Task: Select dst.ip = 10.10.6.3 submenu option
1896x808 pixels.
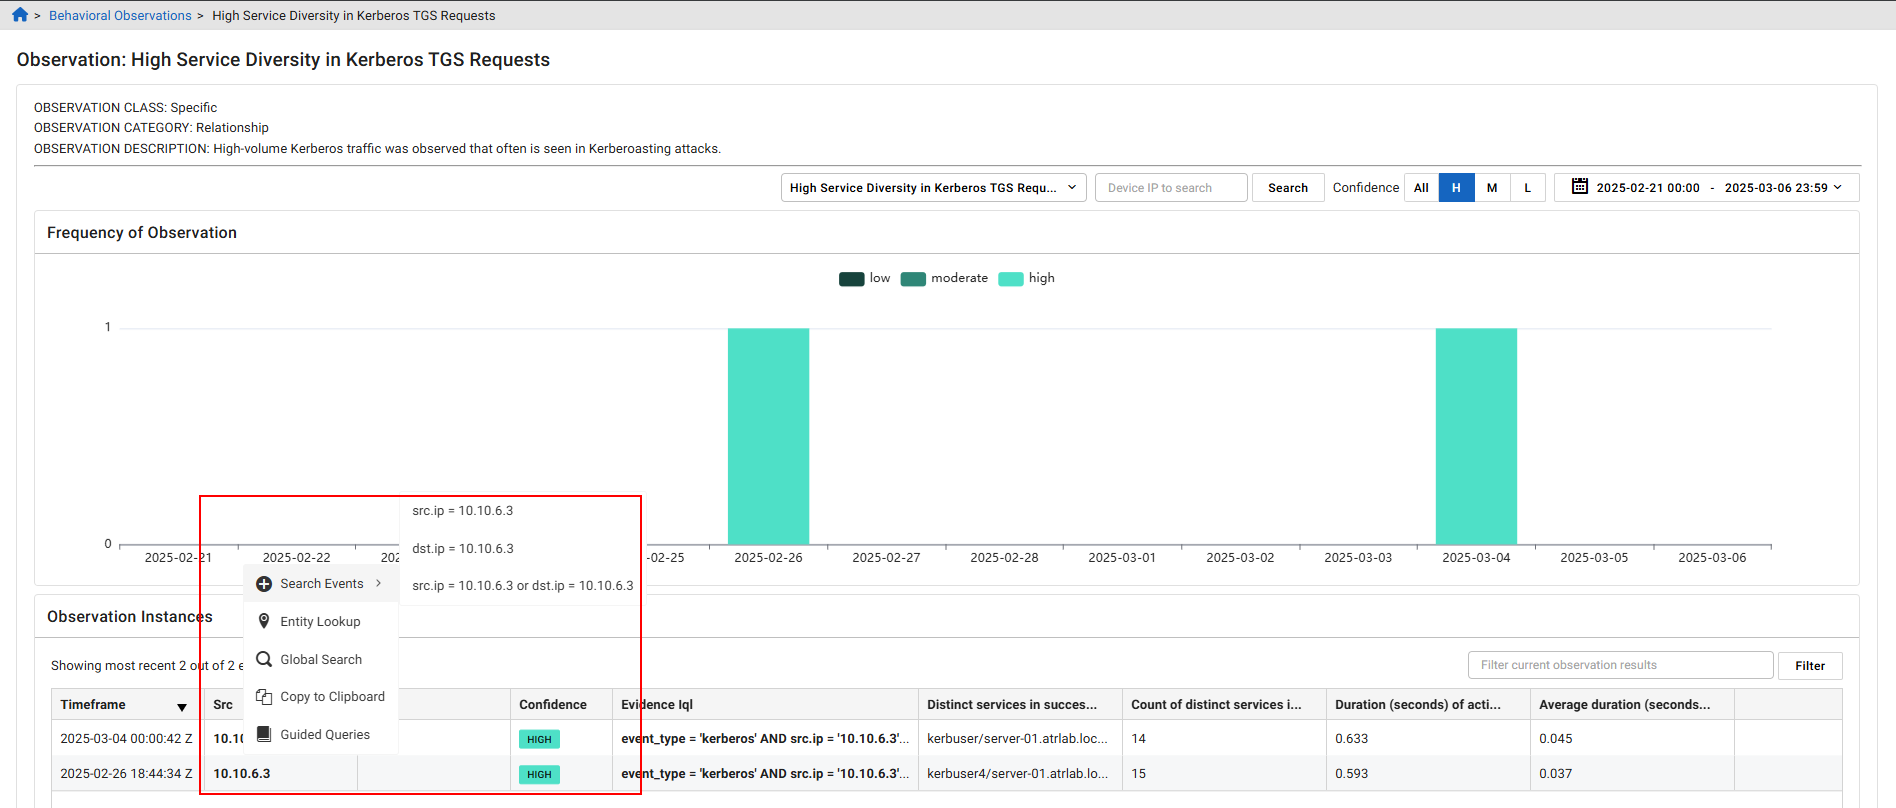Action: (x=463, y=549)
